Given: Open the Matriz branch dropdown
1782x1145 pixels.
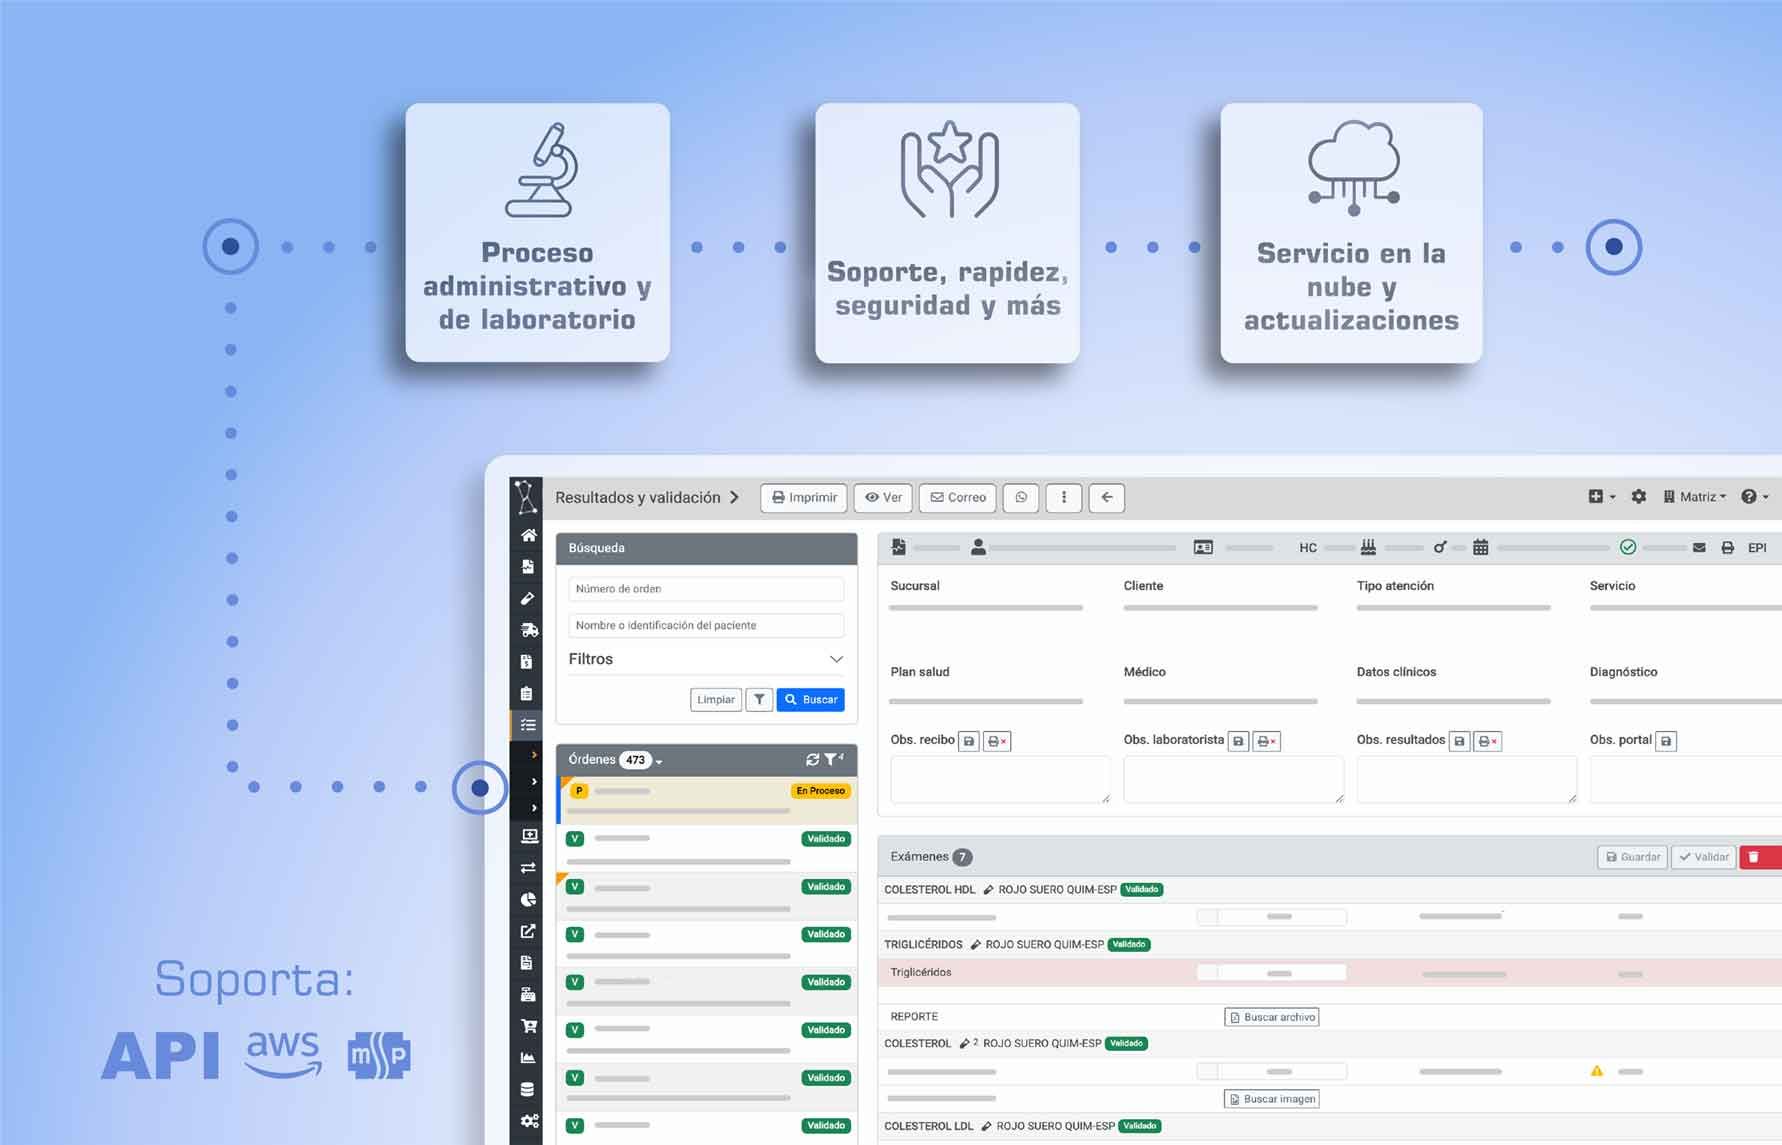Looking at the screenshot, I should tap(1695, 496).
